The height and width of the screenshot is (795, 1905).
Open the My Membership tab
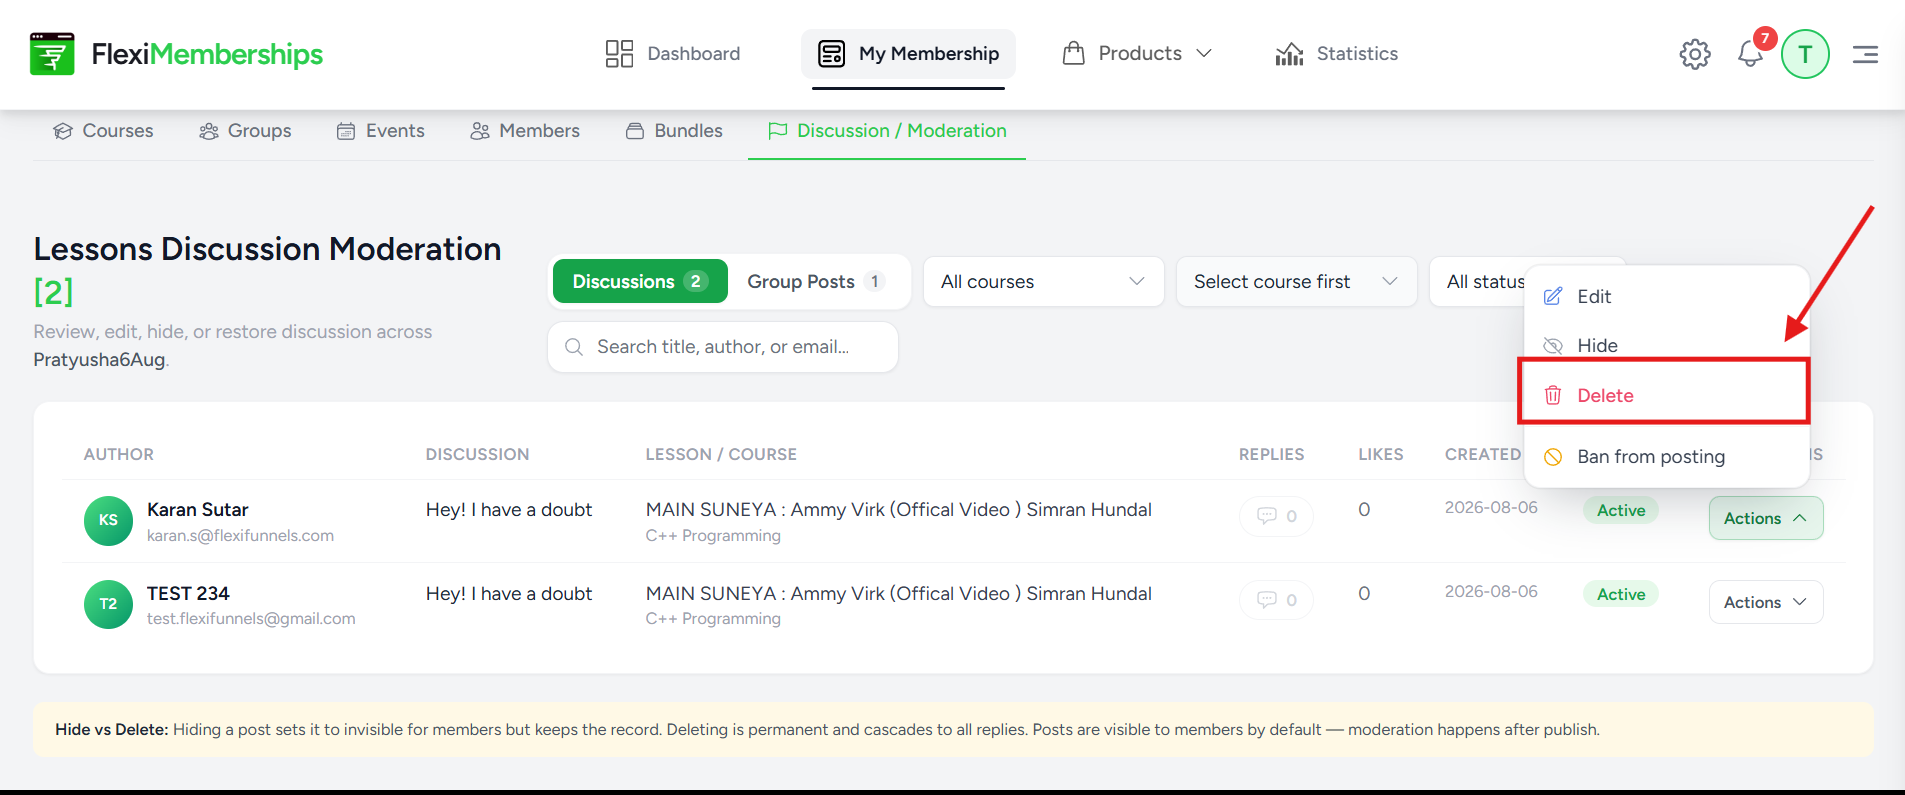coord(908,54)
